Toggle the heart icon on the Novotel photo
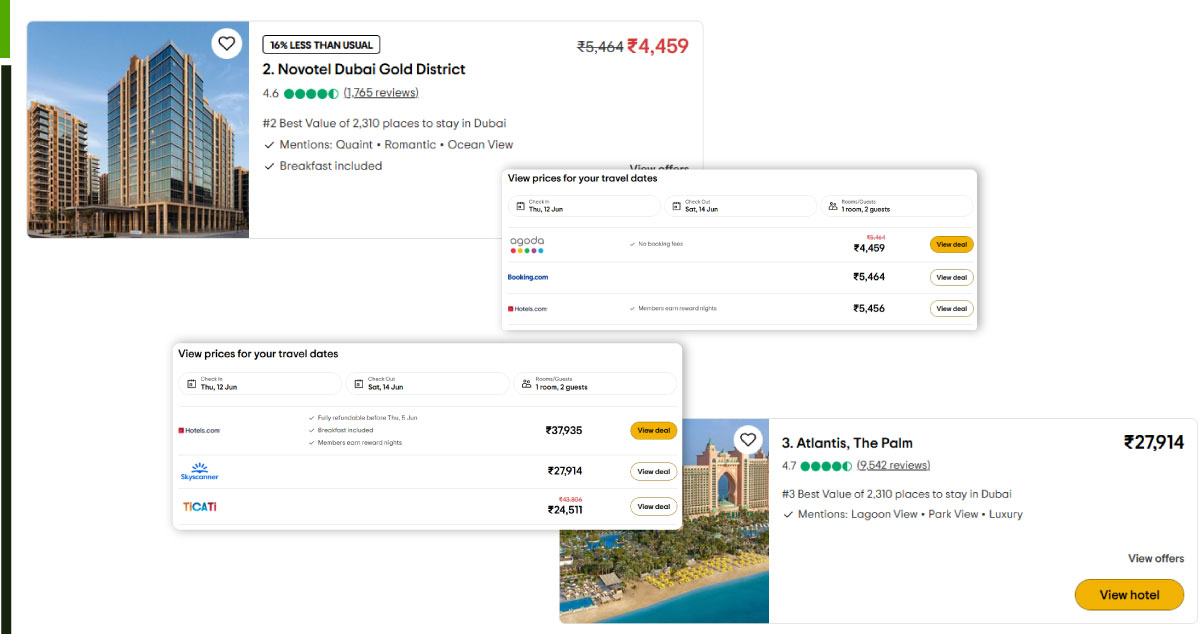 [x=227, y=43]
